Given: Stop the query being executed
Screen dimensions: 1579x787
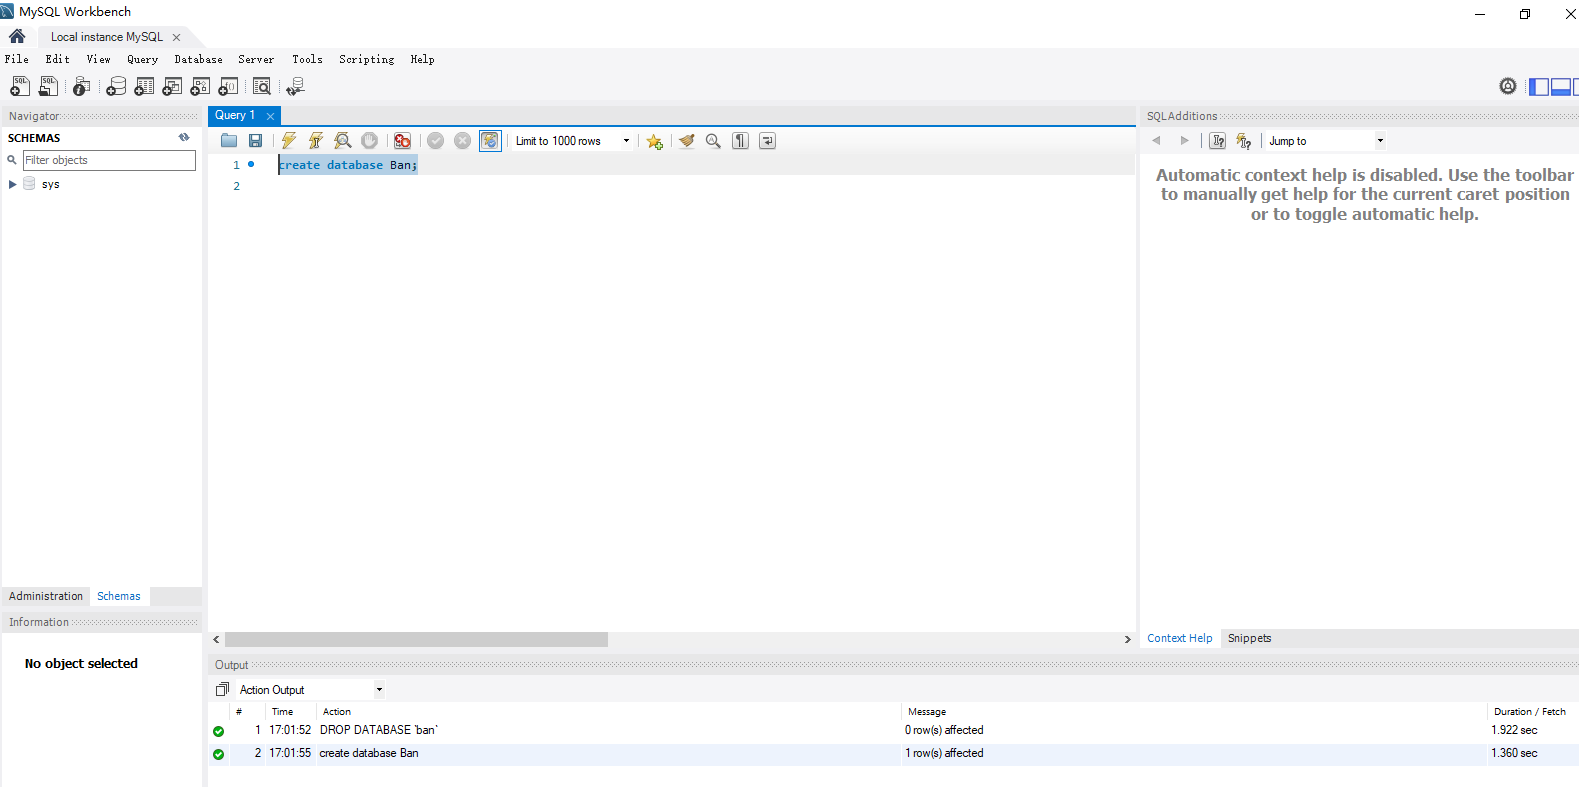Looking at the screenshot, I should (x=370, y=141).
